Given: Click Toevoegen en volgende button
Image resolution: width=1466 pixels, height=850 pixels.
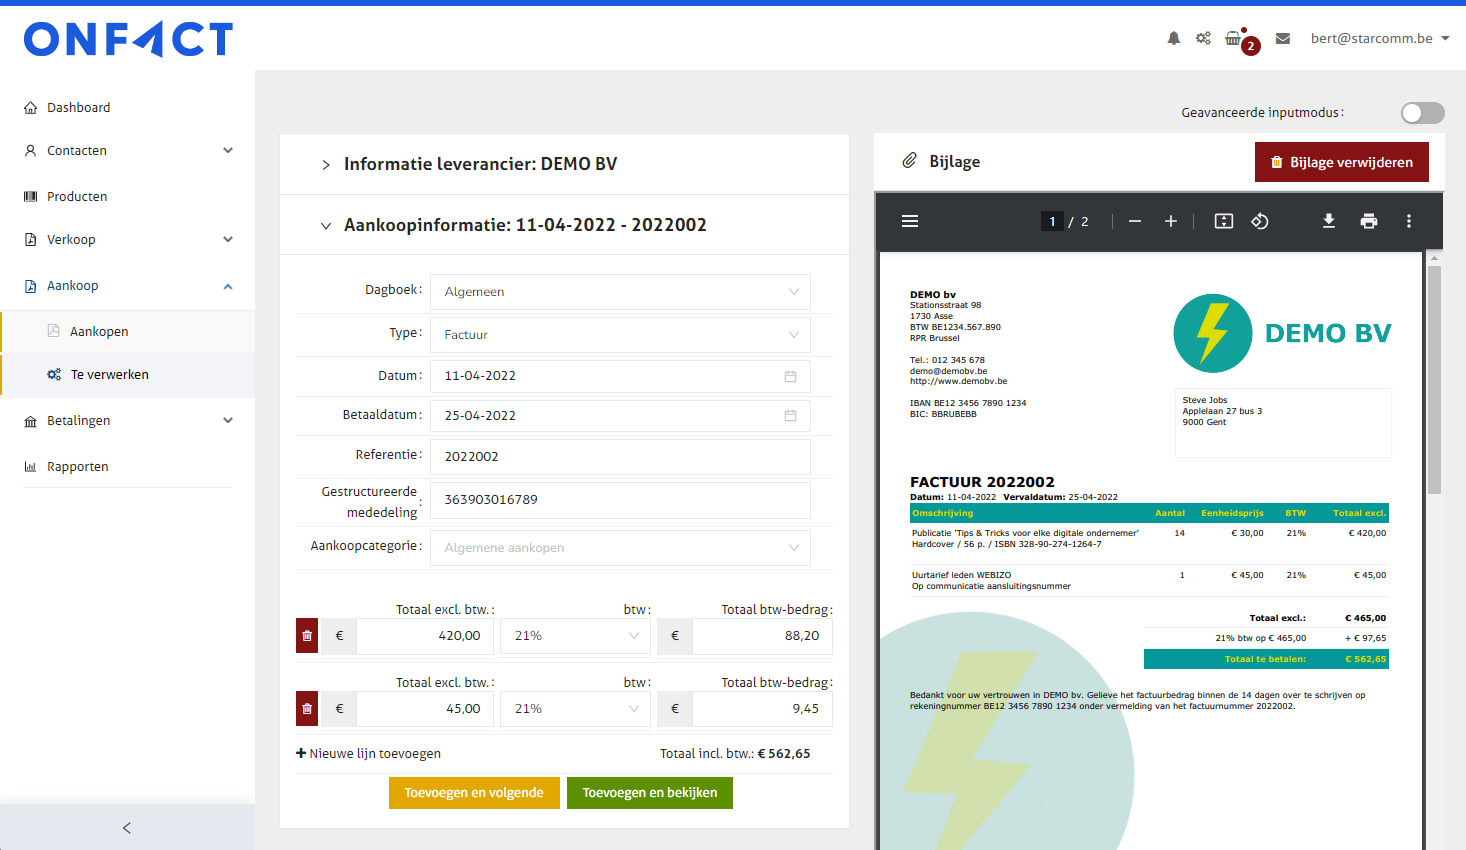Looking at the screenshot, I should (x=474, y=793).
